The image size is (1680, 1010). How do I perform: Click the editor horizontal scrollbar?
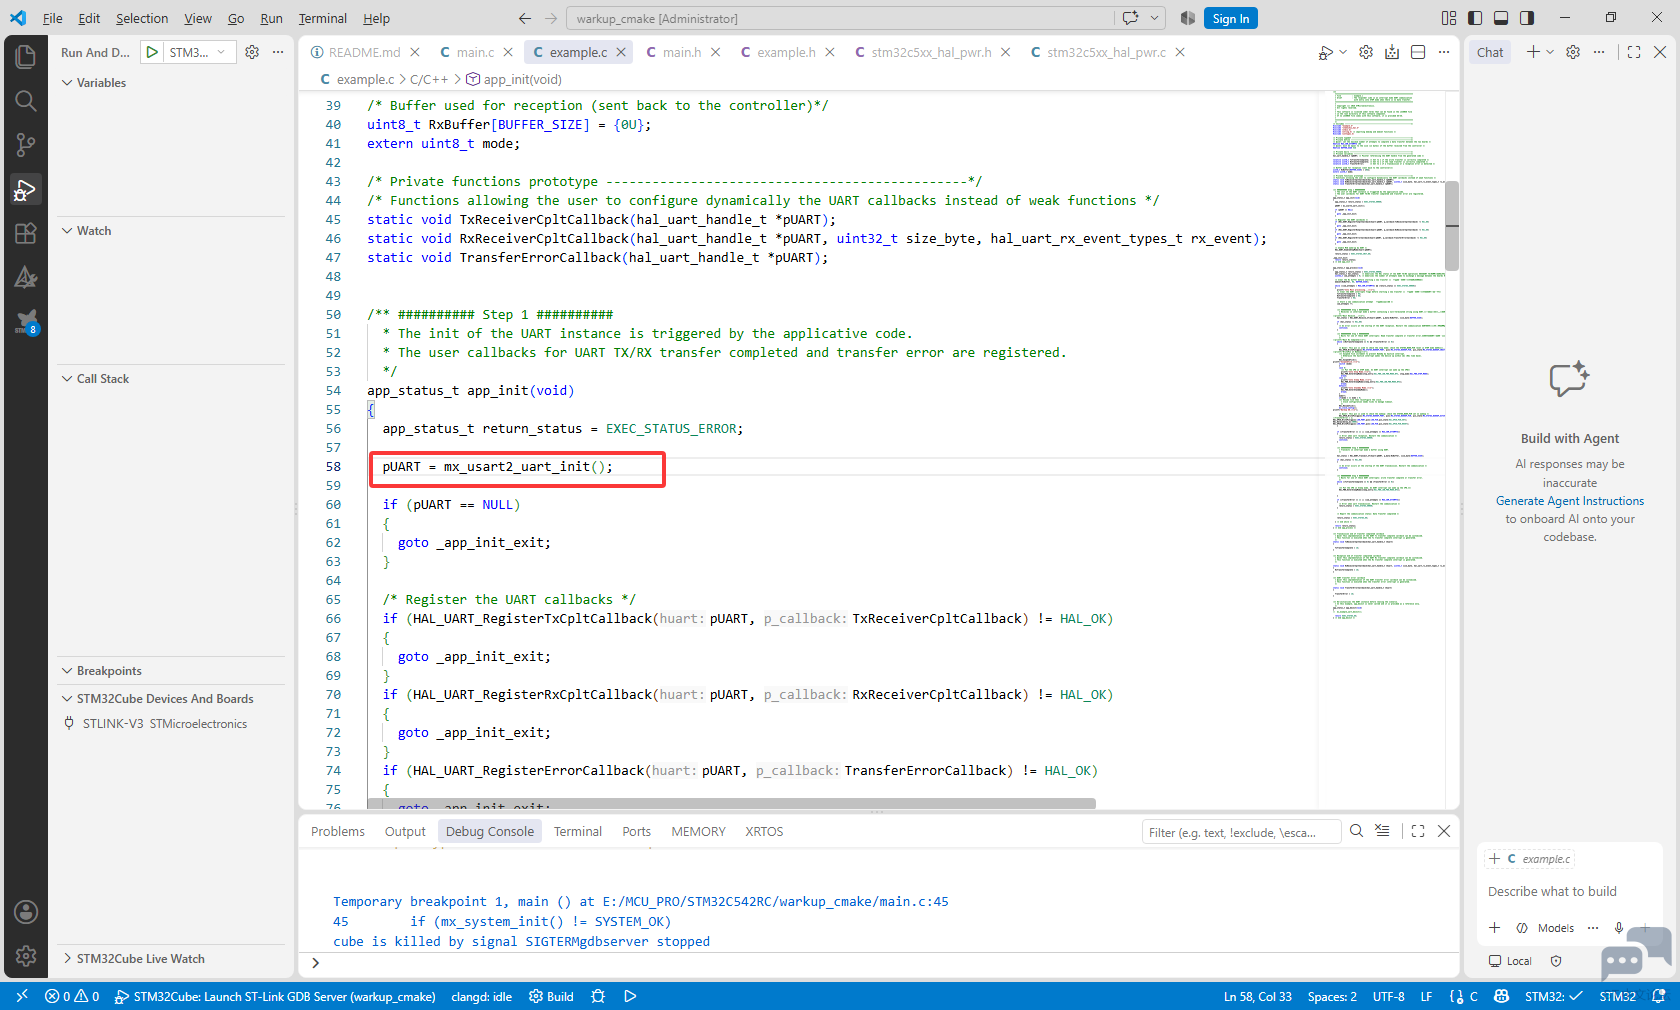(x=731, y=803)
